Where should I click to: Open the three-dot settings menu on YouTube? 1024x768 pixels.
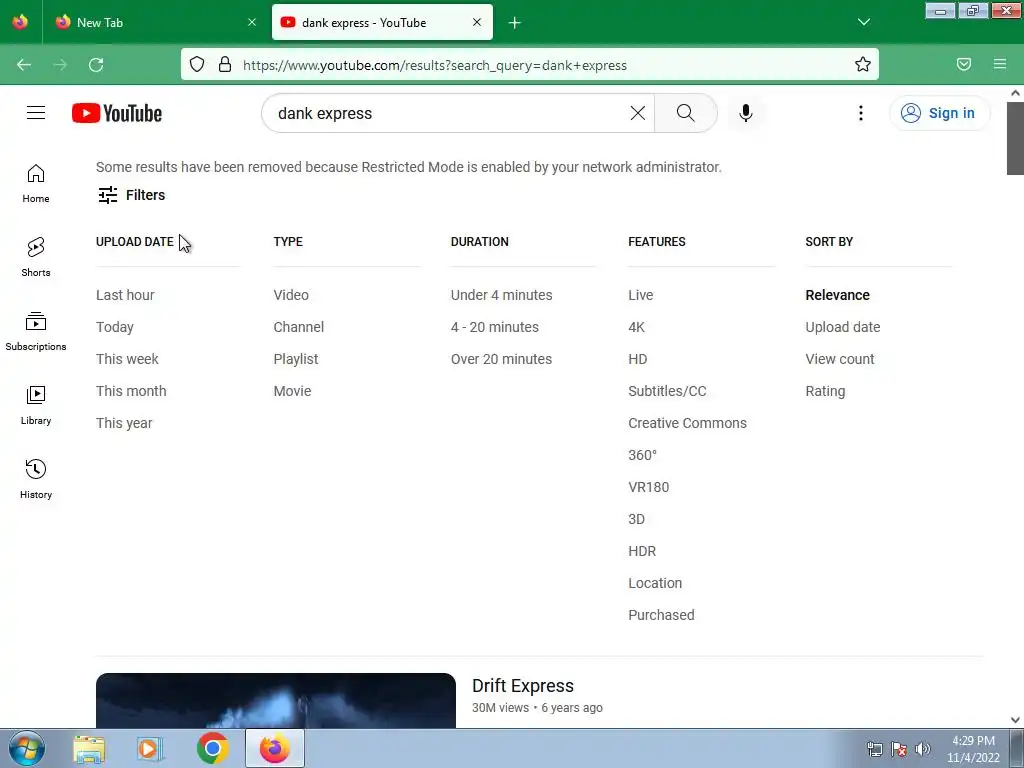(x=861, y=113)
